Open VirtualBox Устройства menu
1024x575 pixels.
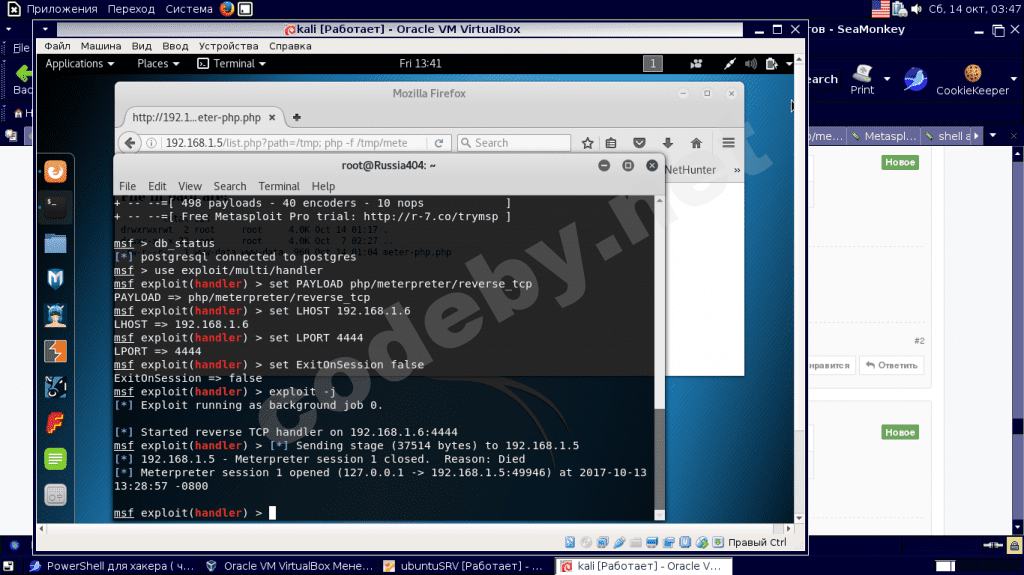coord(229,46)
